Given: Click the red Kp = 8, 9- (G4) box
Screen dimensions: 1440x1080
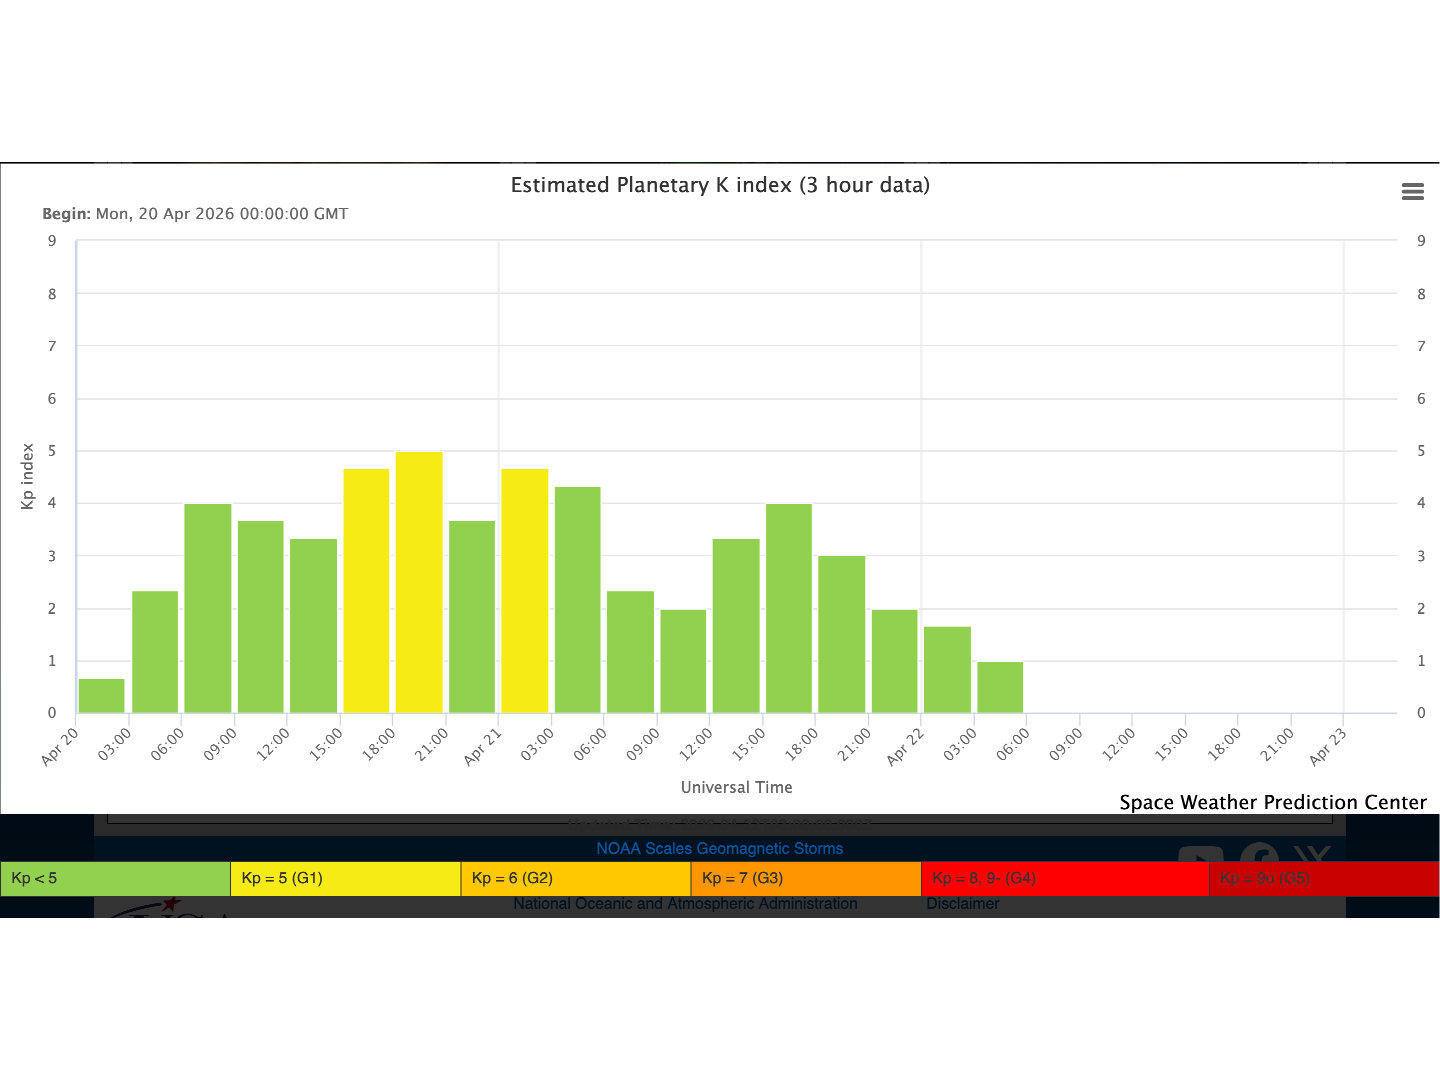Looking at the screenshot, I should click(x=1065, y=878).
